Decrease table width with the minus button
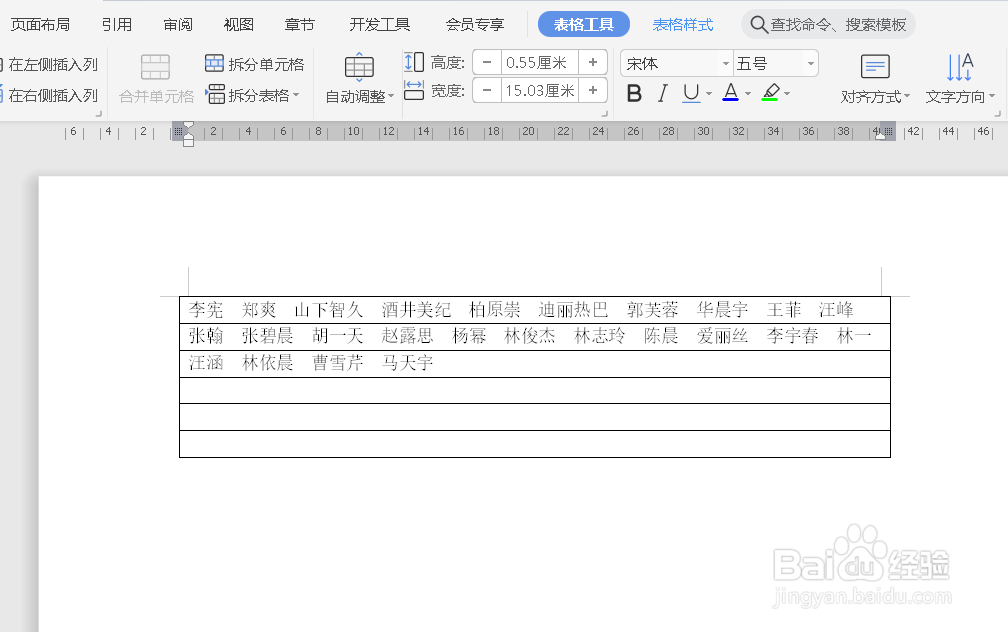 [486, 92]
